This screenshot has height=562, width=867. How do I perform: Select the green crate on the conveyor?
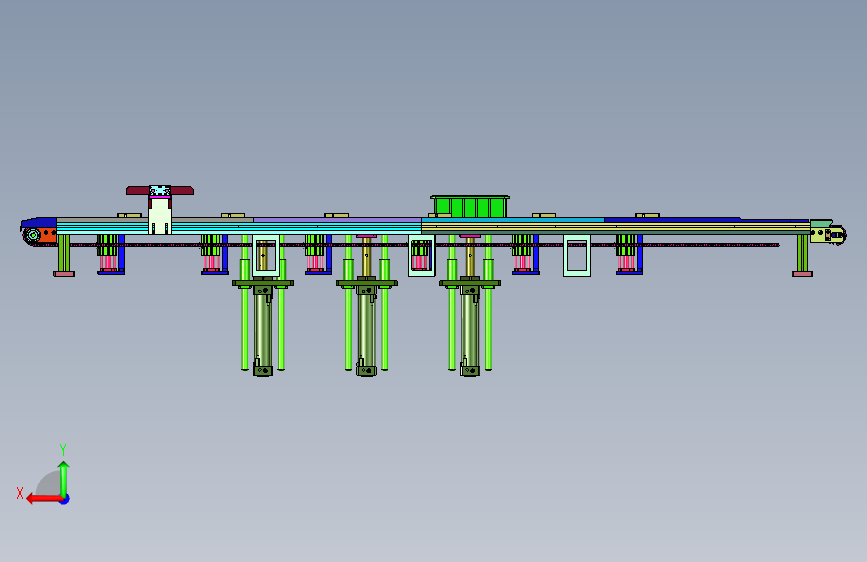pyautogui.click(x=469, y=206)
